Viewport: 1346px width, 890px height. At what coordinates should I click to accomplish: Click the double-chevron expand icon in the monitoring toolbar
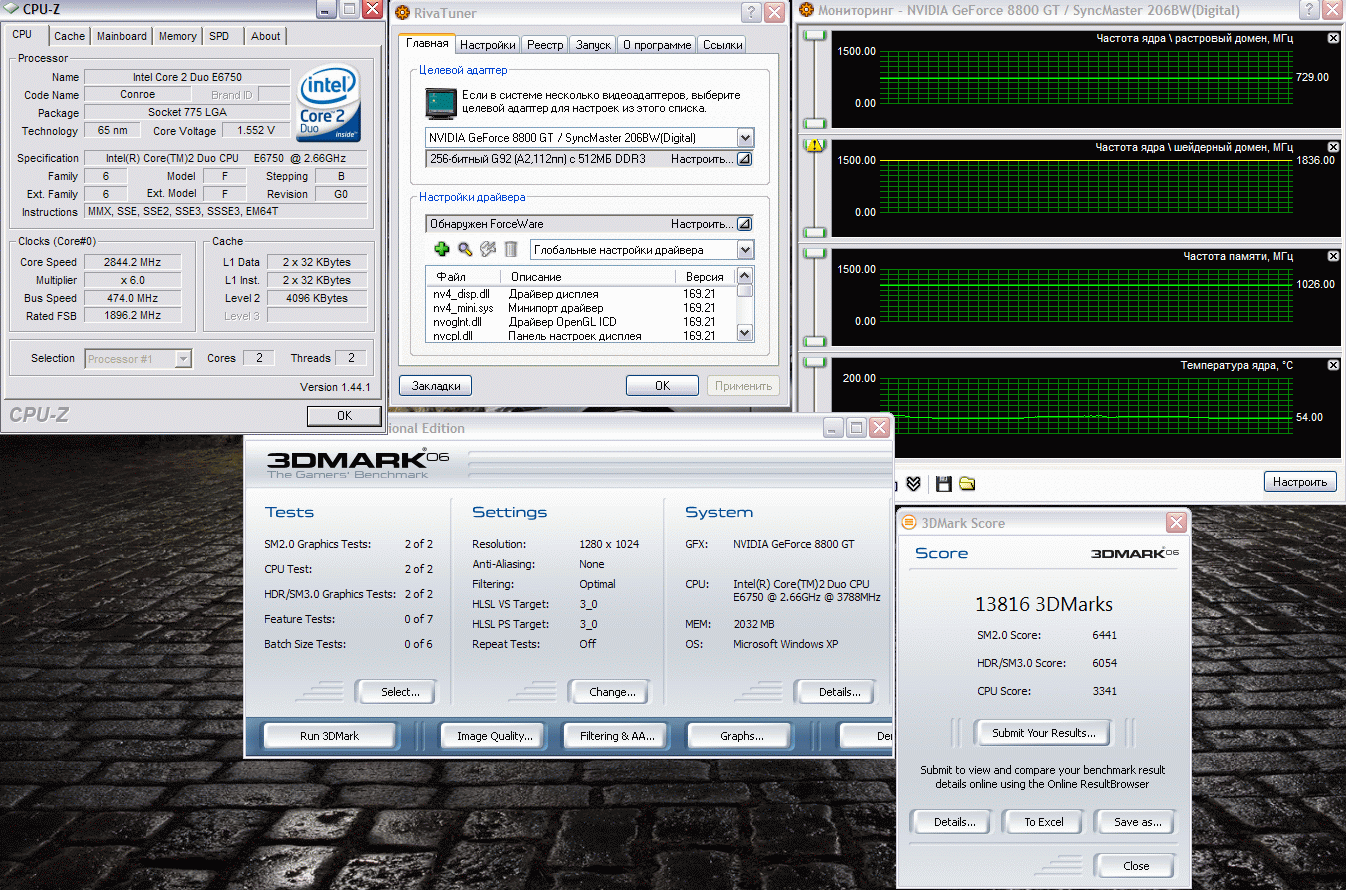(913, 484)
